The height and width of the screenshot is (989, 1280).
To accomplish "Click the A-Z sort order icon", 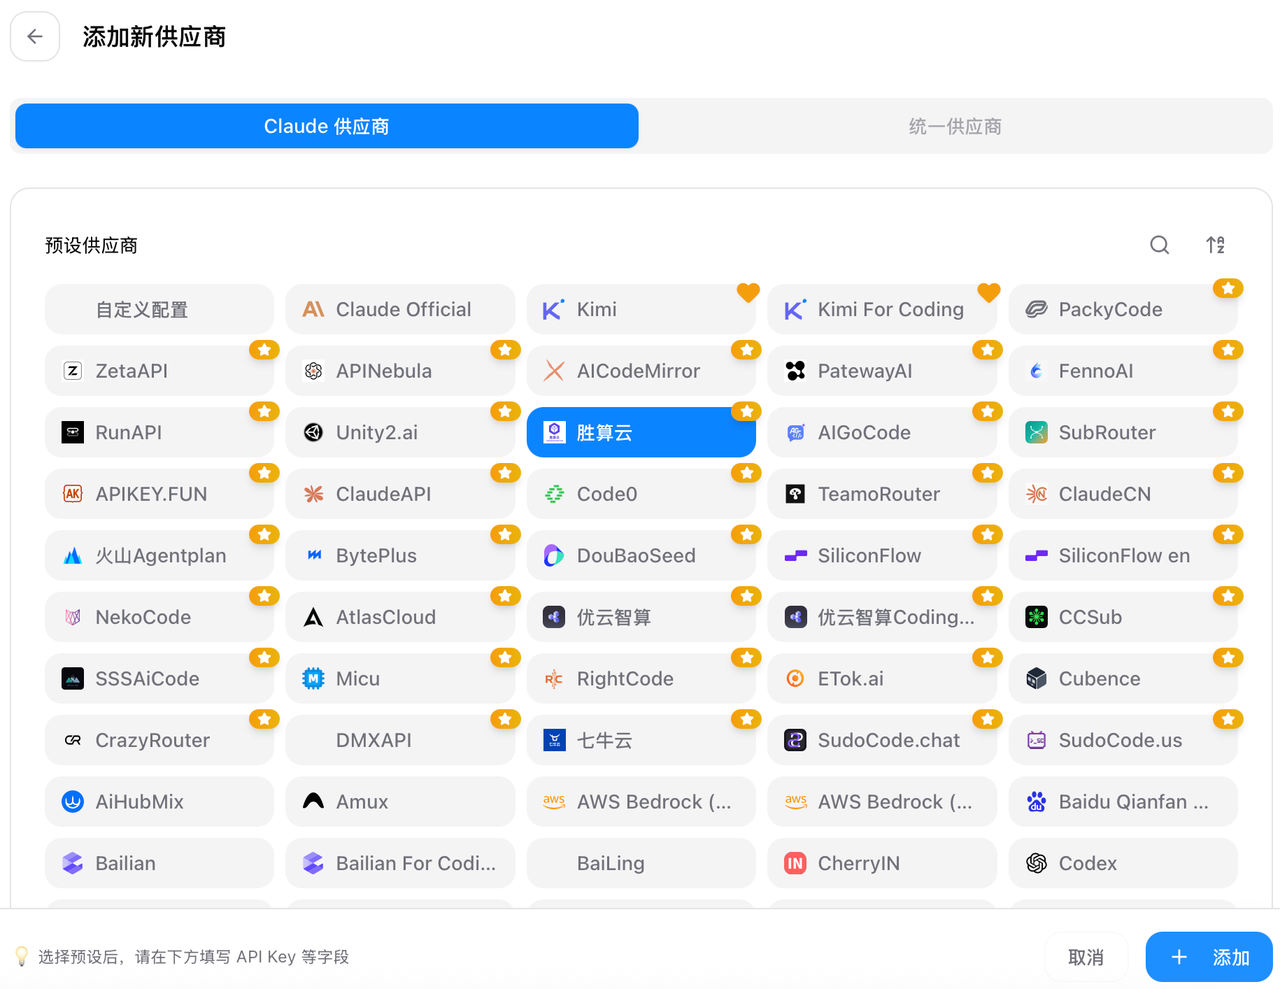I will [x=1215, y=245].
